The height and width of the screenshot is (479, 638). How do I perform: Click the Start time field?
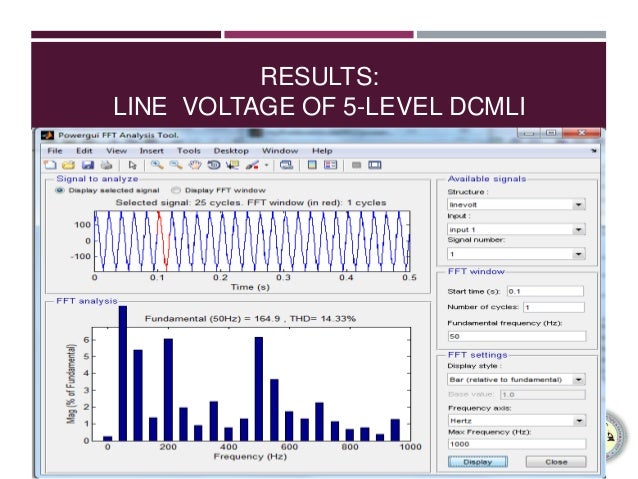[545, 291]
